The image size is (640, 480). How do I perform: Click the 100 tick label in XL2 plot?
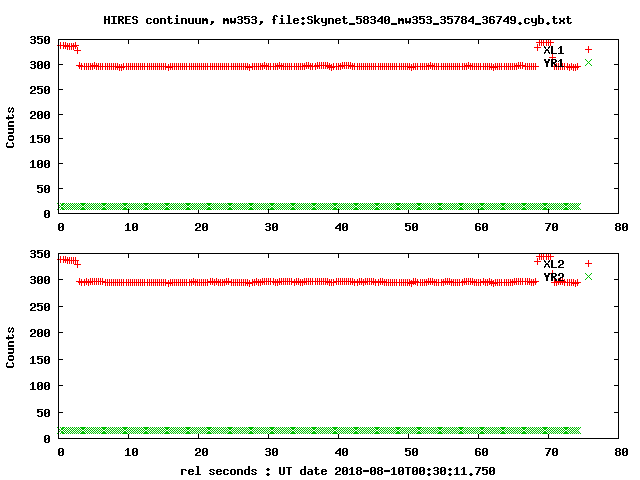point(40,386)
